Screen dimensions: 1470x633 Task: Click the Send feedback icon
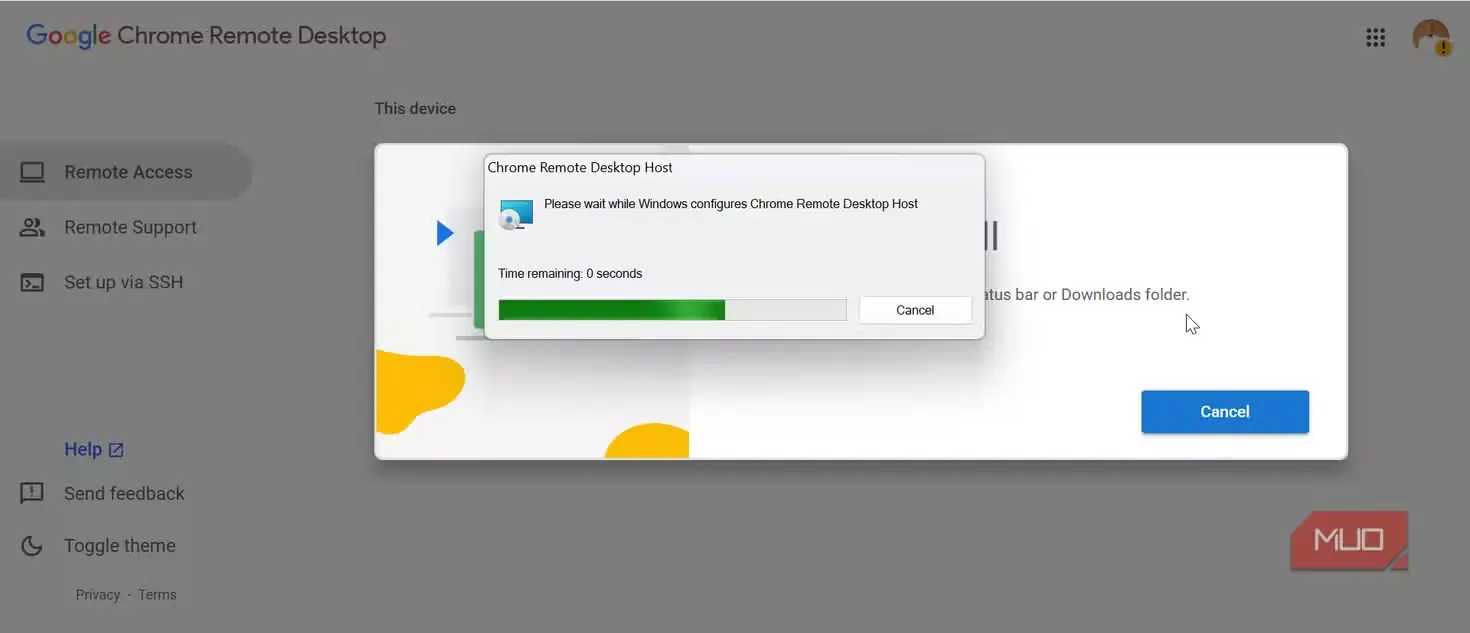32,493
